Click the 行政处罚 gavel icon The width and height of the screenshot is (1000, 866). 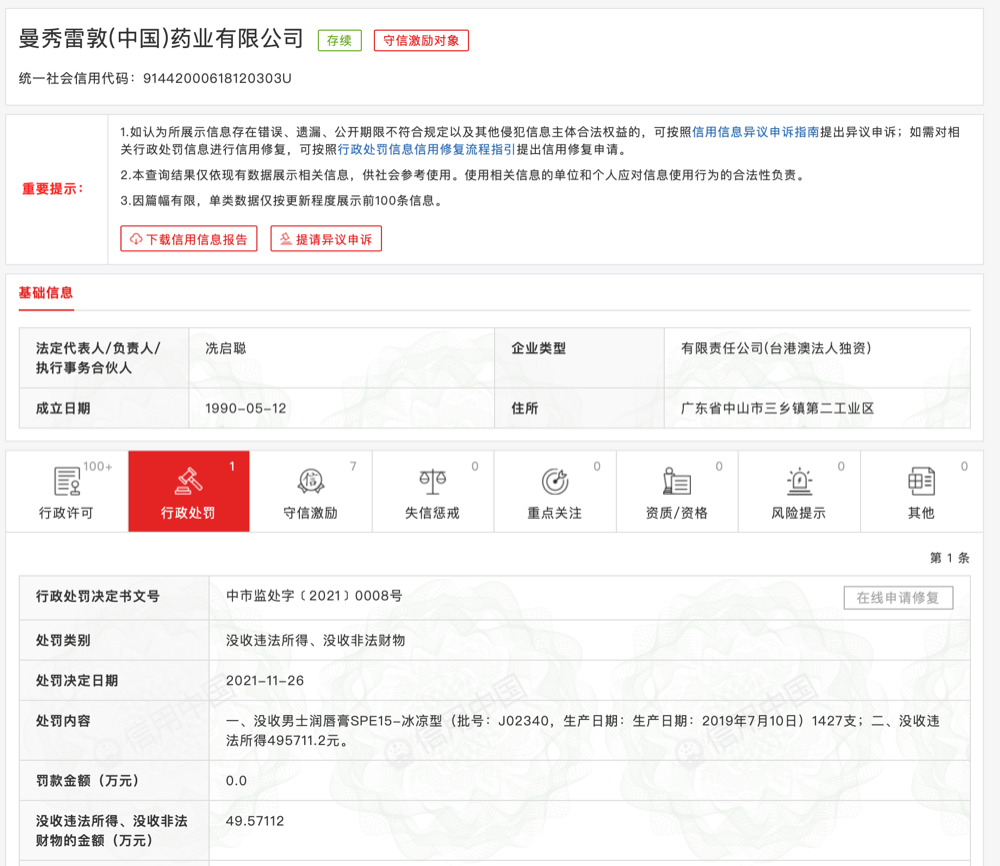[189, 481]
